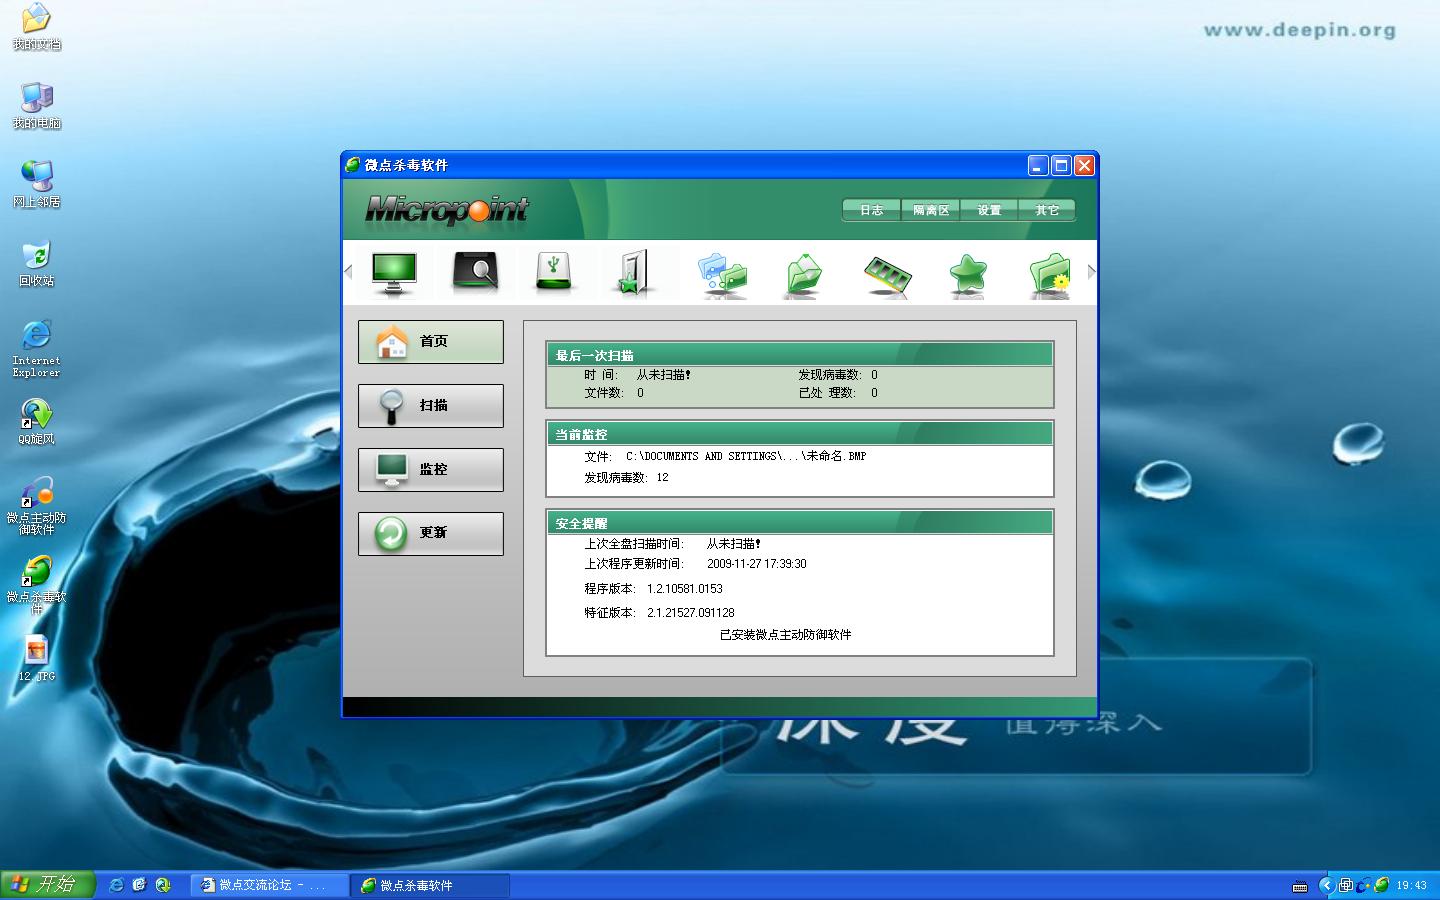Click the 从未扫描! last scan time text
Screen dimensions: 1440x900
click(x=664, y=375)
